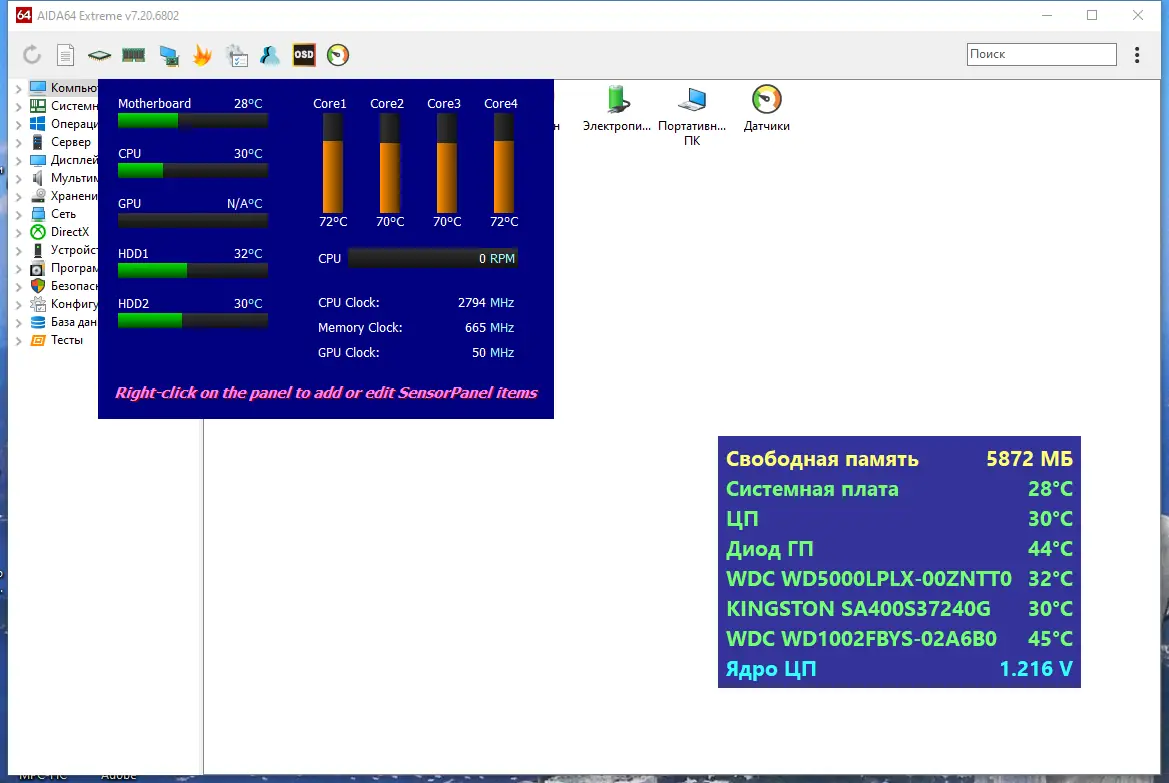Select the Сервер tower icon in tree
The image size is (1169, 783).
coord(37,142)
